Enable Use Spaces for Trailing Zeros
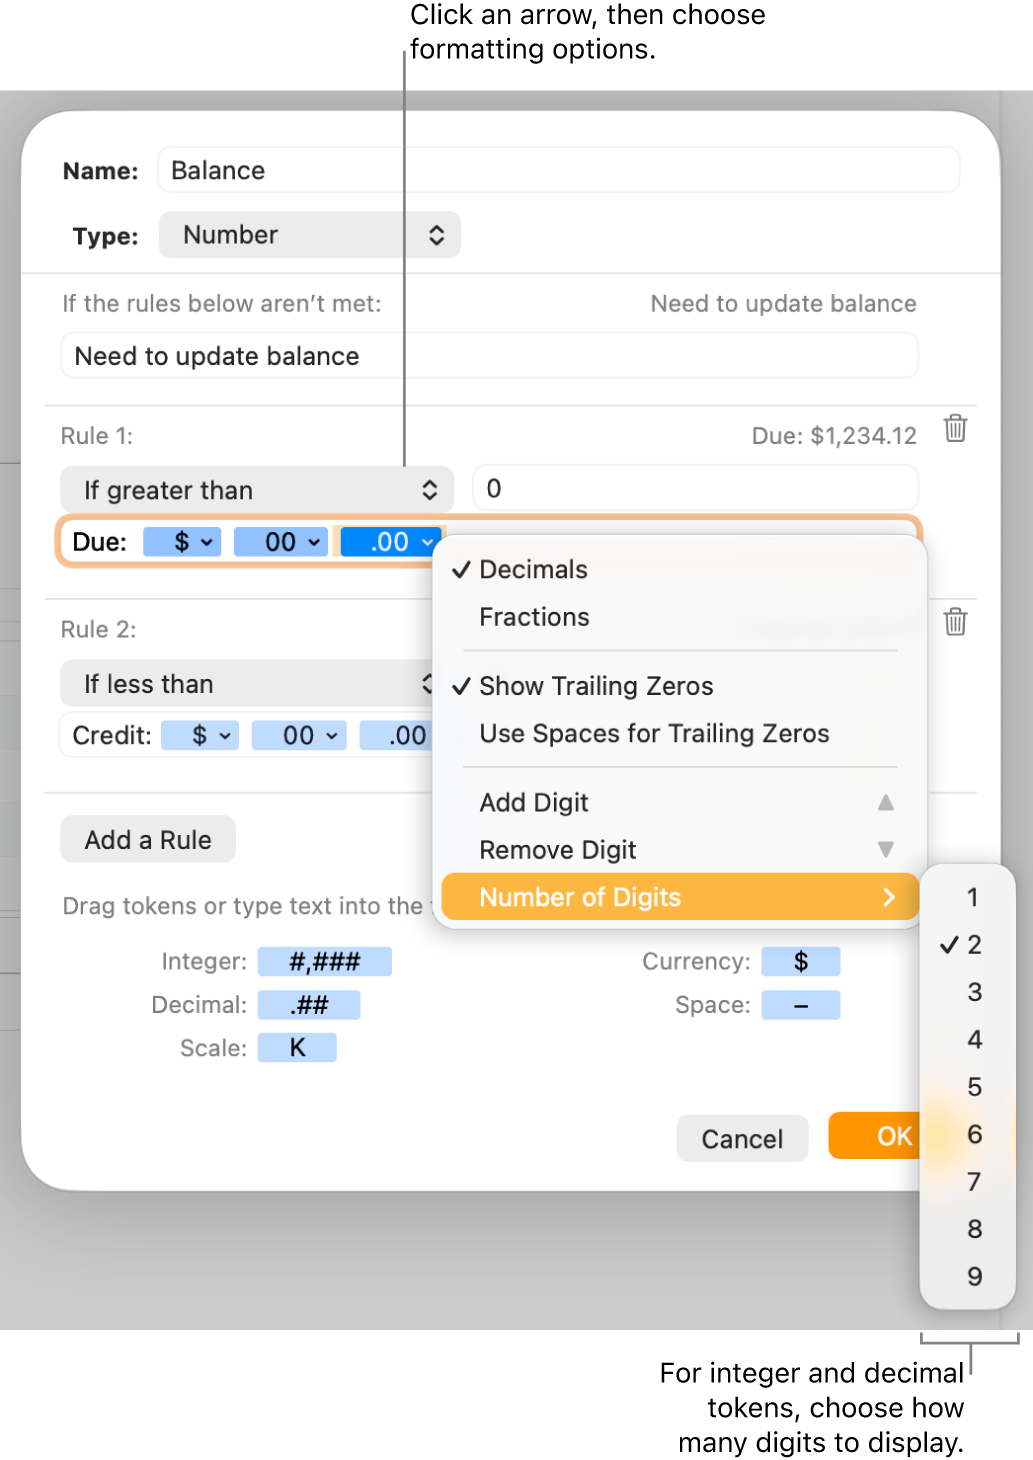The height and width of the screenshot is (1460, 1033). (654, 733)
